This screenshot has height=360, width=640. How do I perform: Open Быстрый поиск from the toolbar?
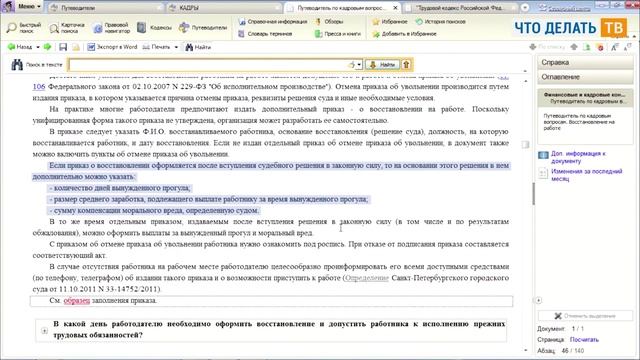[x=24, y=28]
